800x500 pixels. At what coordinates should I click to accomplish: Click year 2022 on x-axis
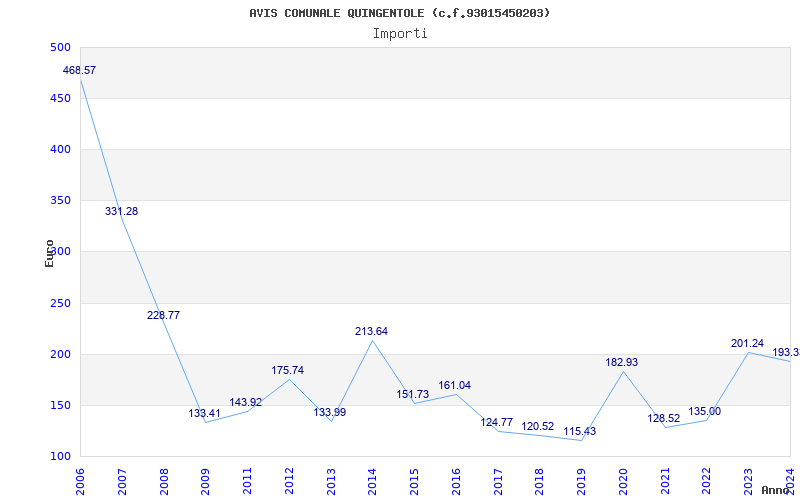tap(707, 482)
